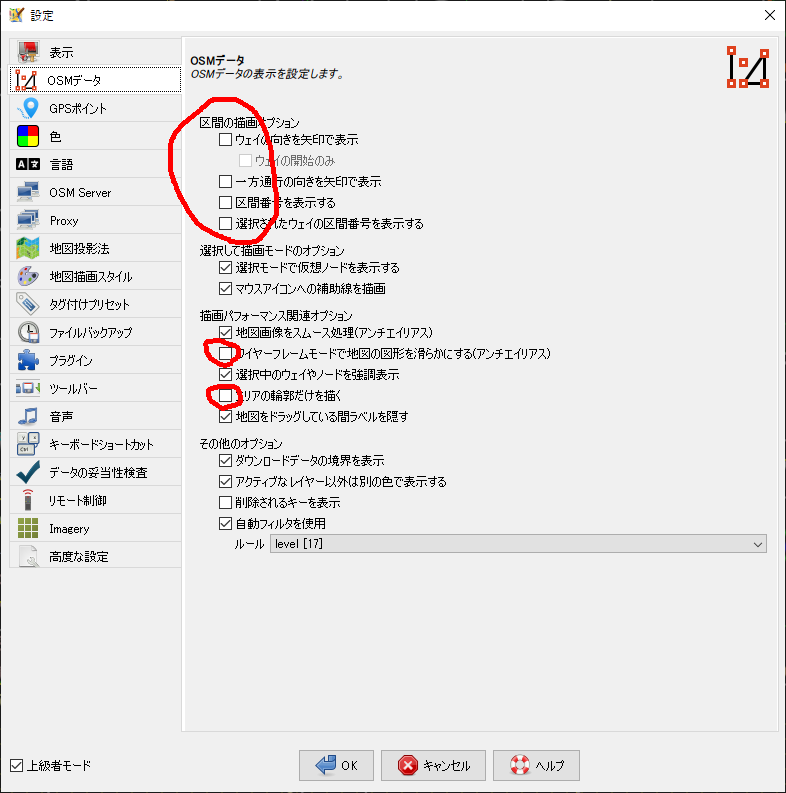Open the ヘルプ help button
The width and height of the screenshot is (786, 793).
pyautogui.click(x=536, y=766)
